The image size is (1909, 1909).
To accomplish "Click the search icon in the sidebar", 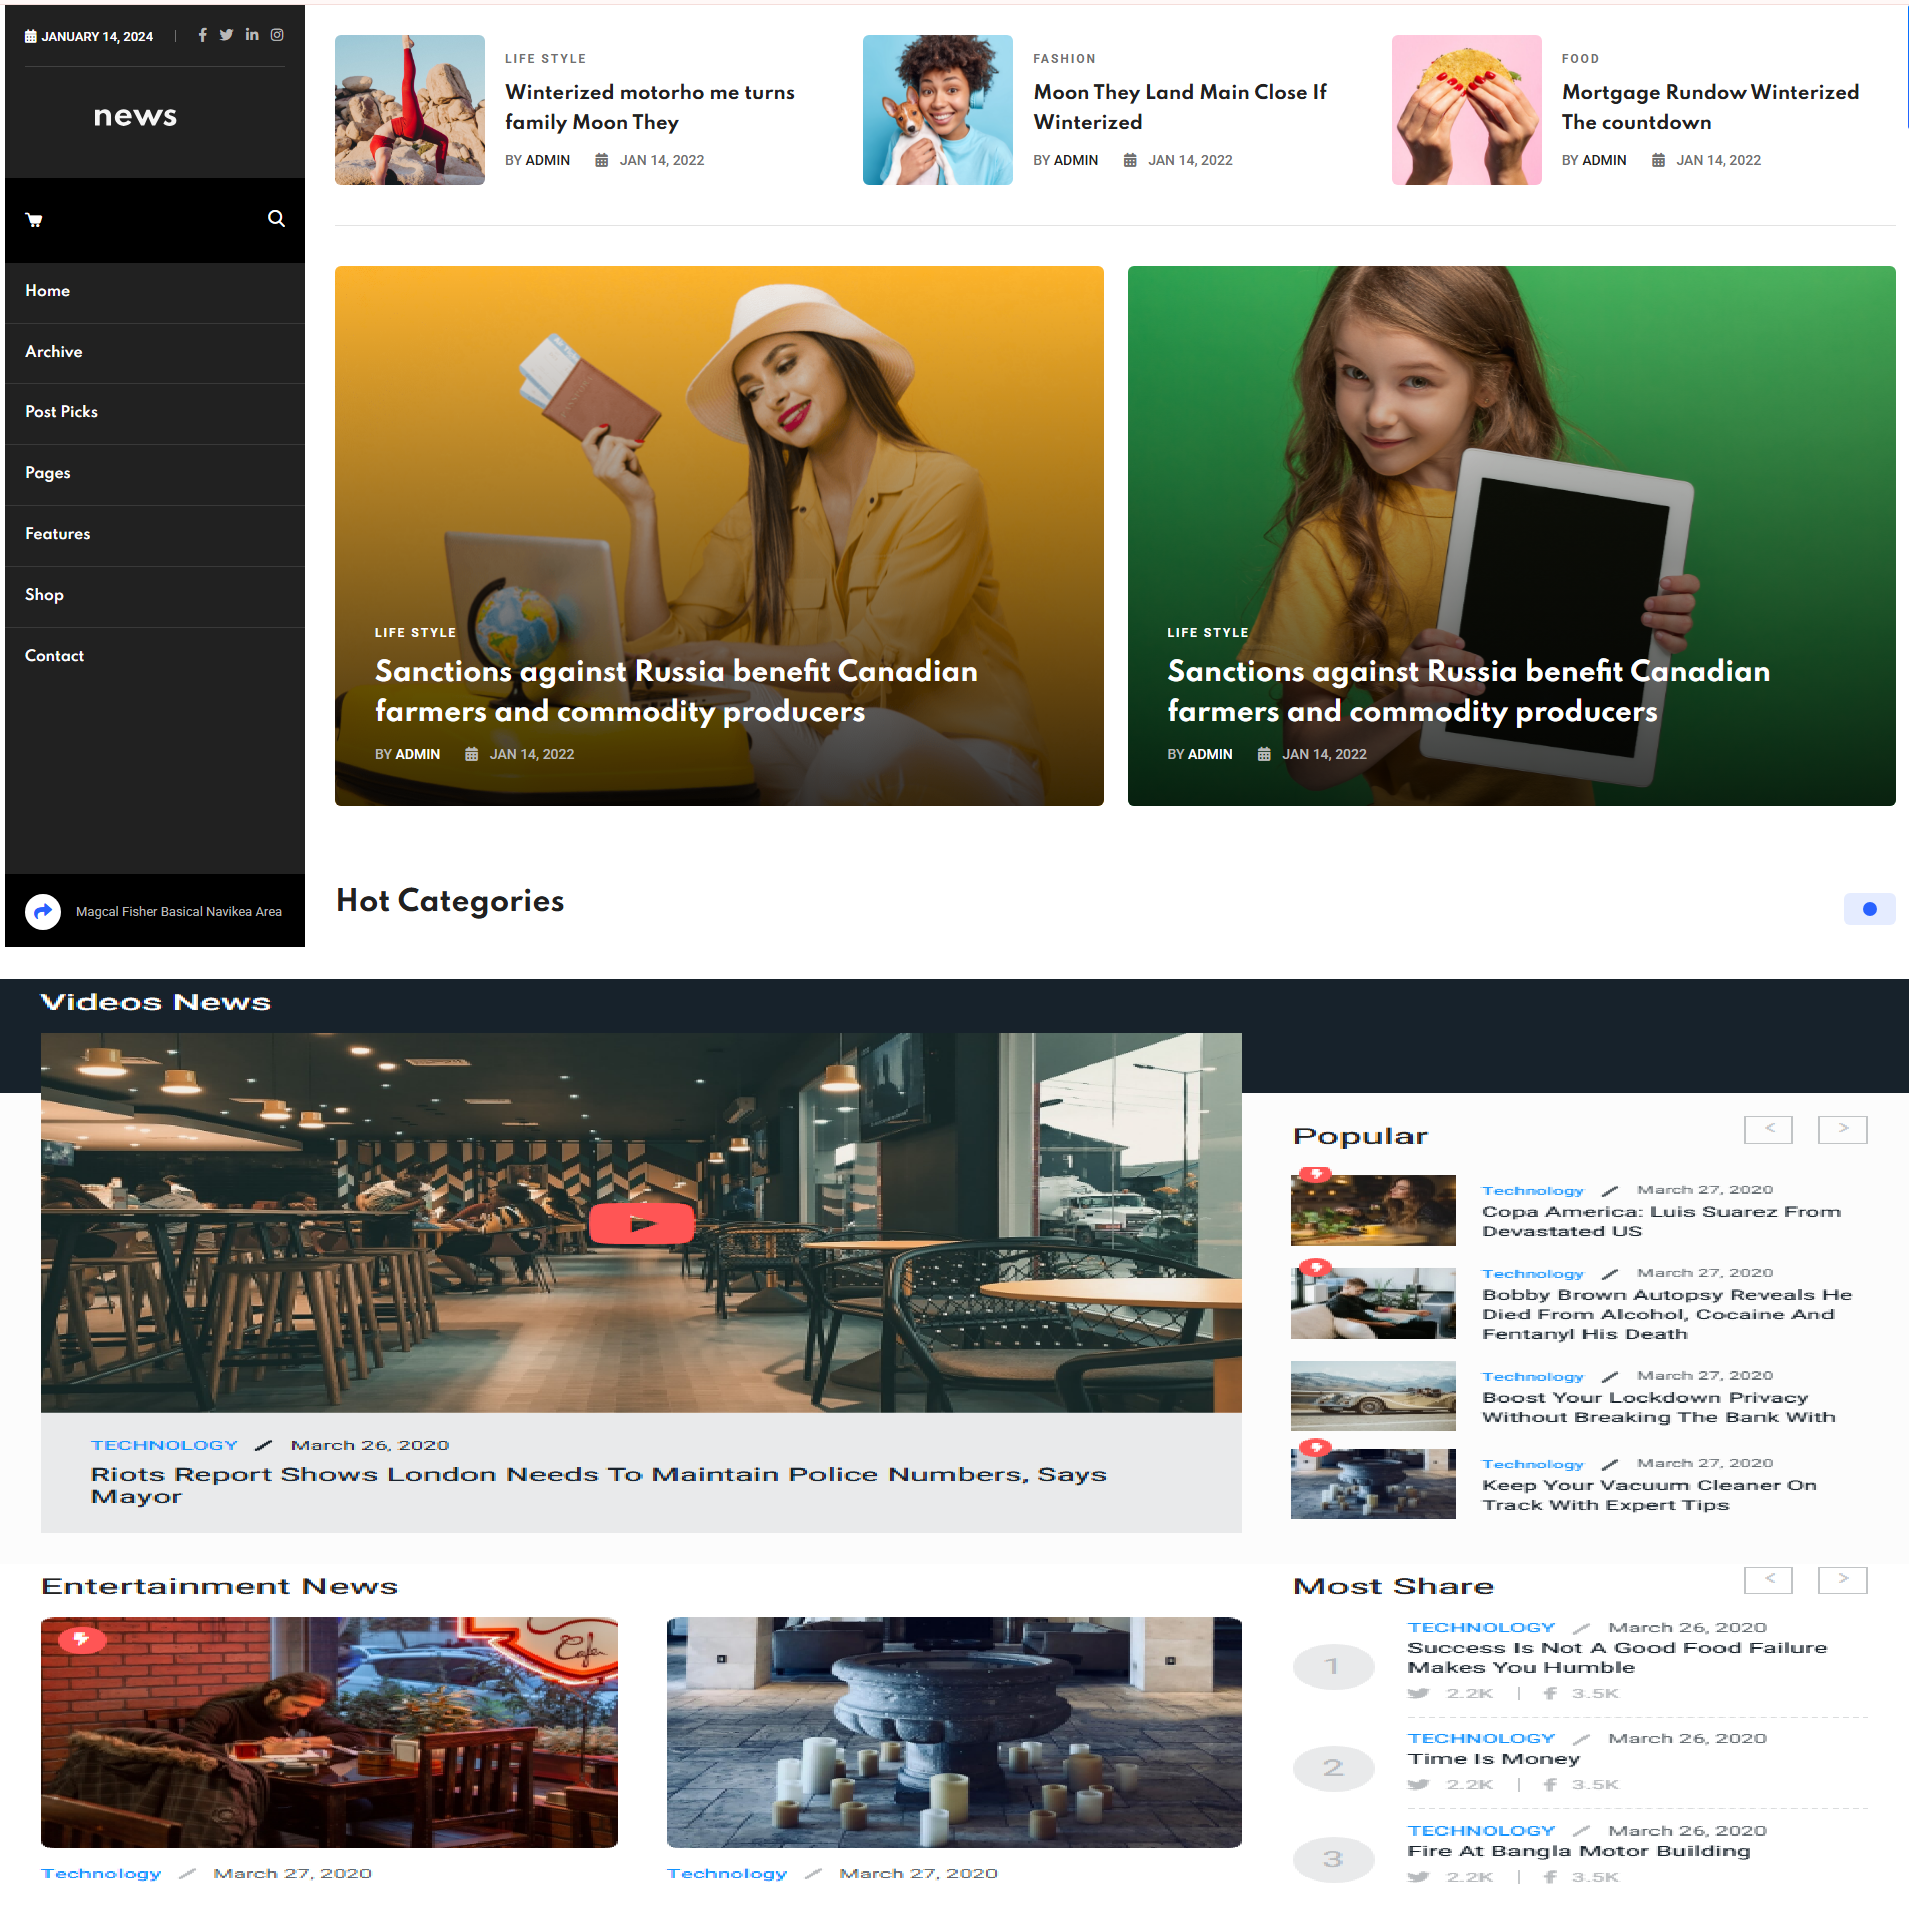I will (x=276, y=218).
